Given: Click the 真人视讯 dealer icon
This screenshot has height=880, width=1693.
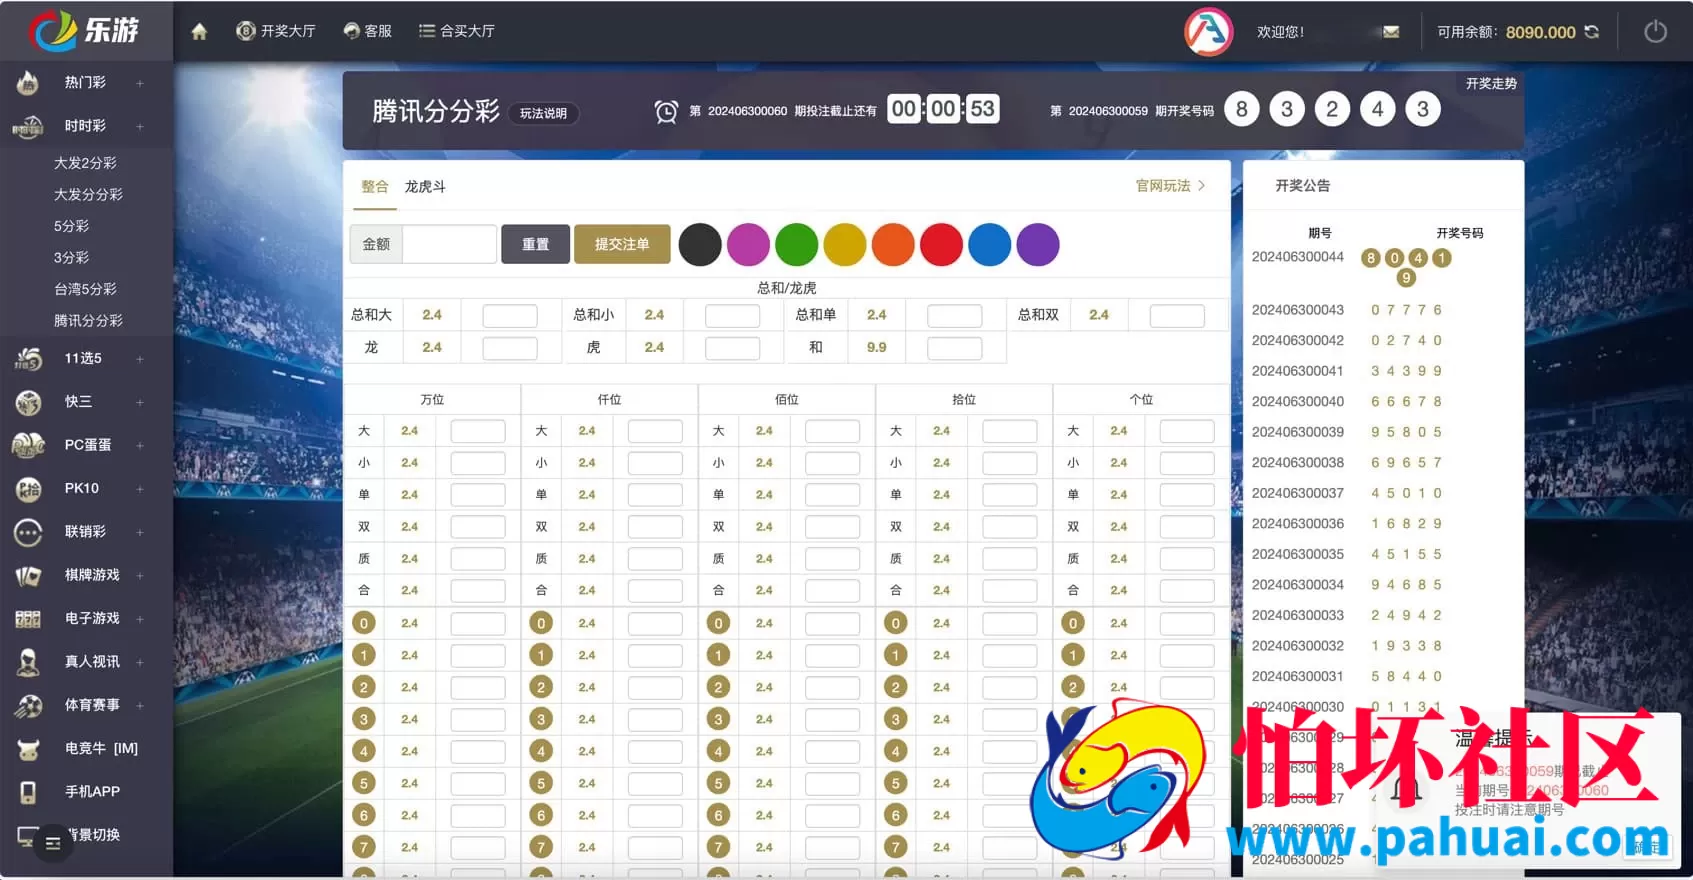Looking at the screenshot, I should pos(28,662).
